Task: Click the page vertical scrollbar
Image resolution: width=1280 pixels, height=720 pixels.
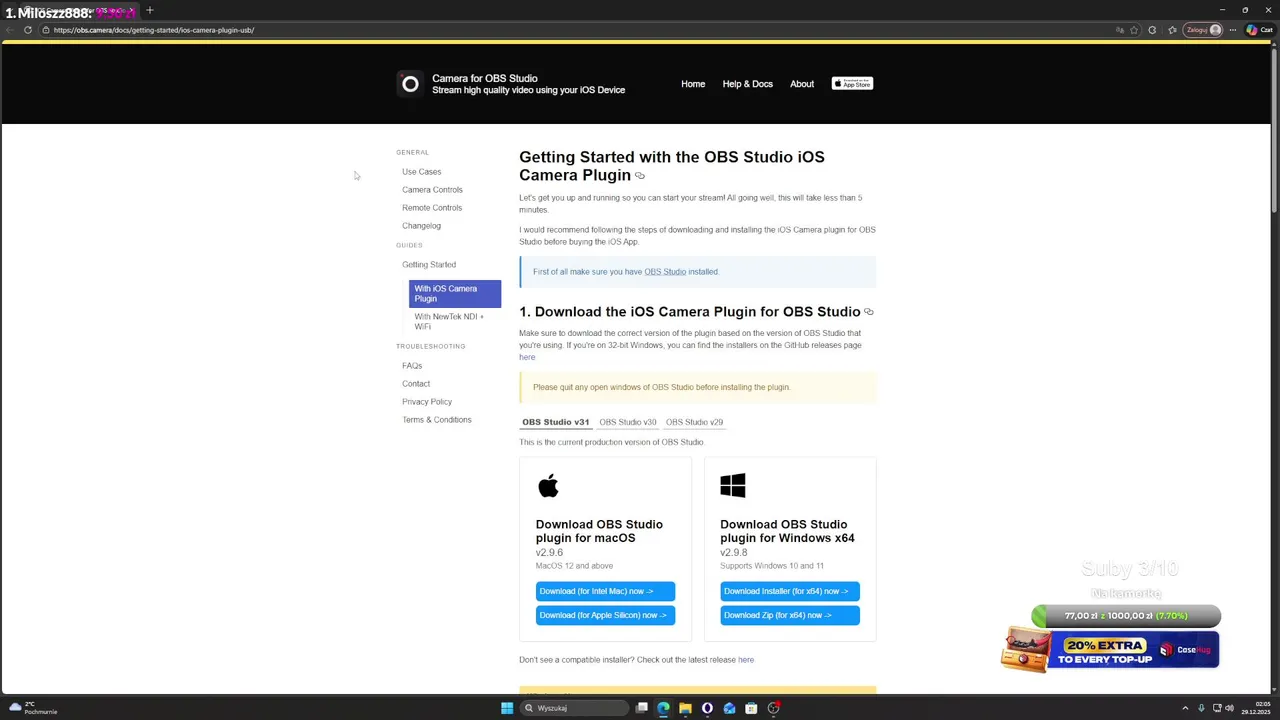Action: [x=1274, y=130]
